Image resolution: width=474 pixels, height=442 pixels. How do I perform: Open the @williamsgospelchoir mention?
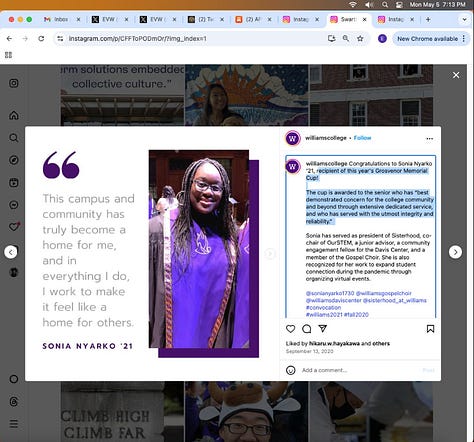tap(384, 293)
